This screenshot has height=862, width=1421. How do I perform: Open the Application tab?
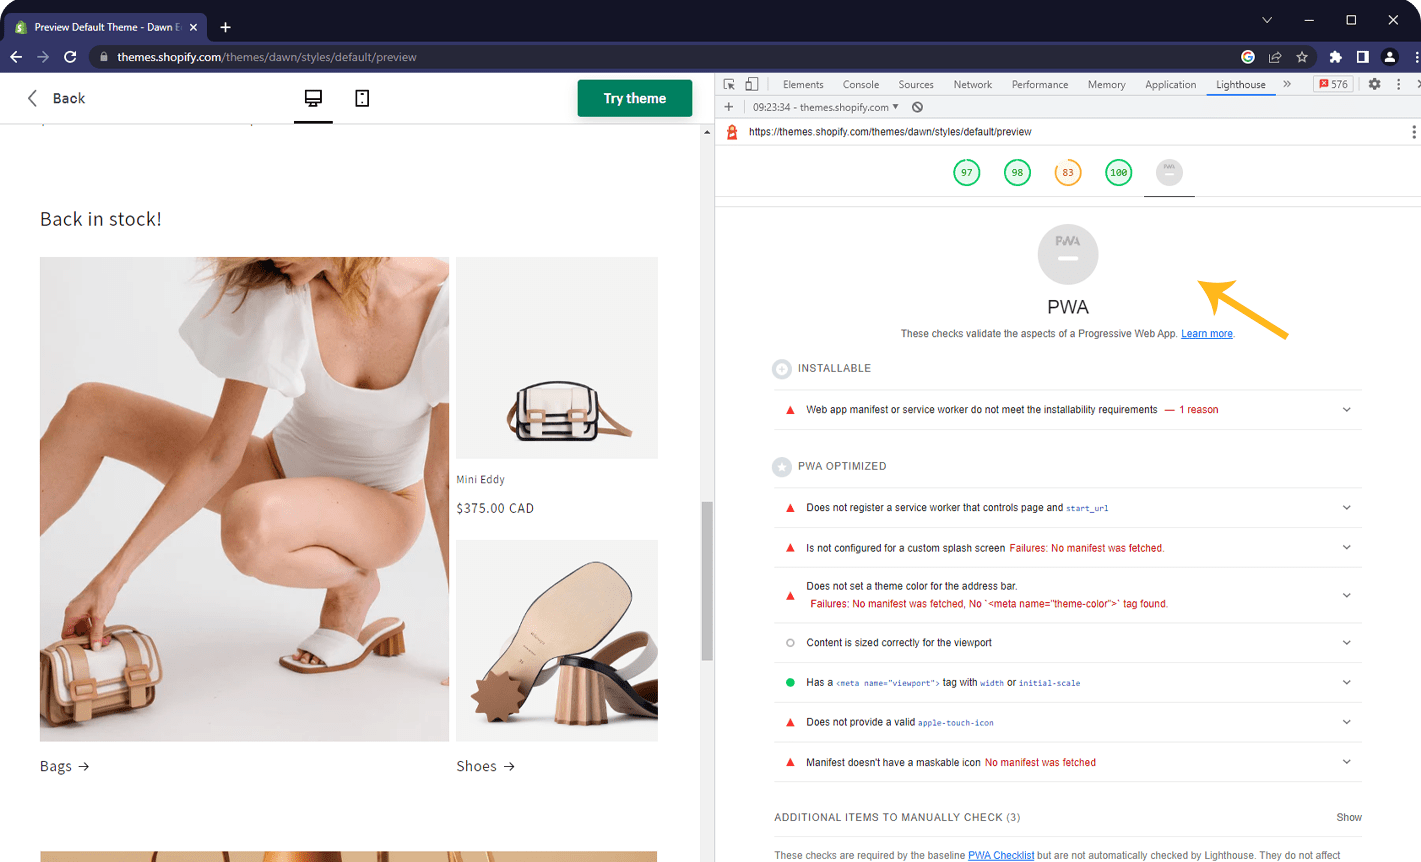point(1170,85)
